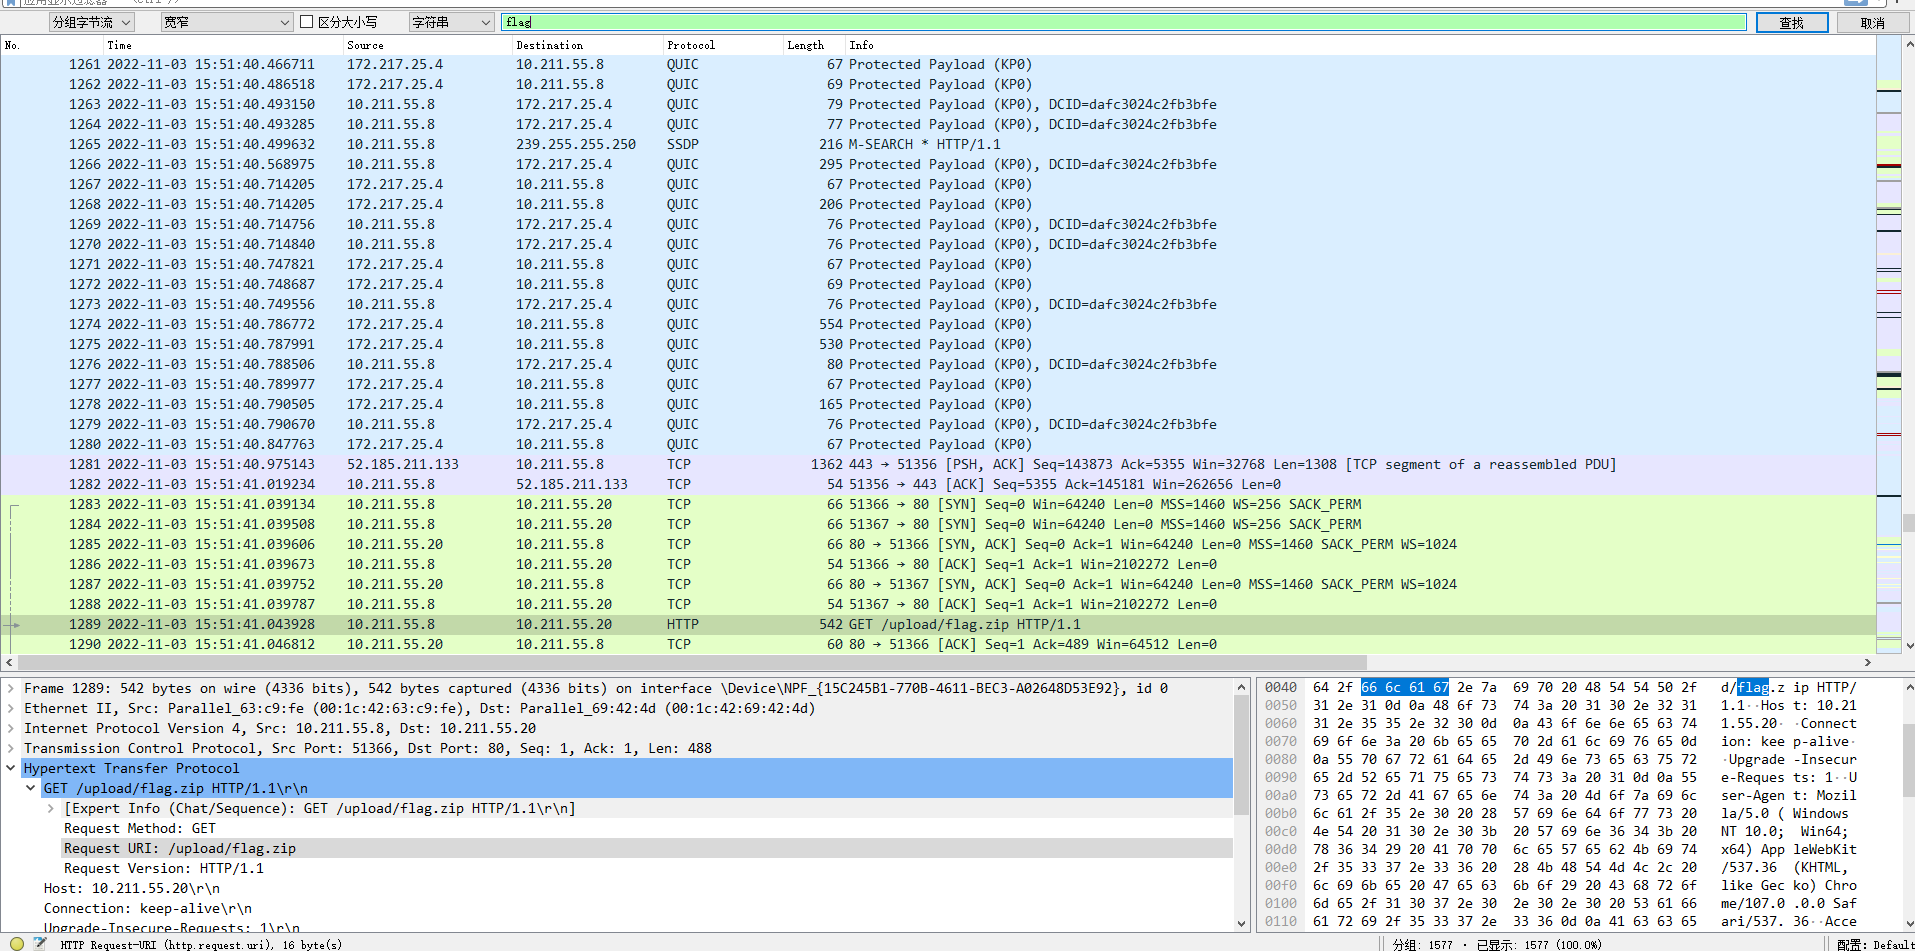Select packet 1283 SYN to port 80

(938, 504)
